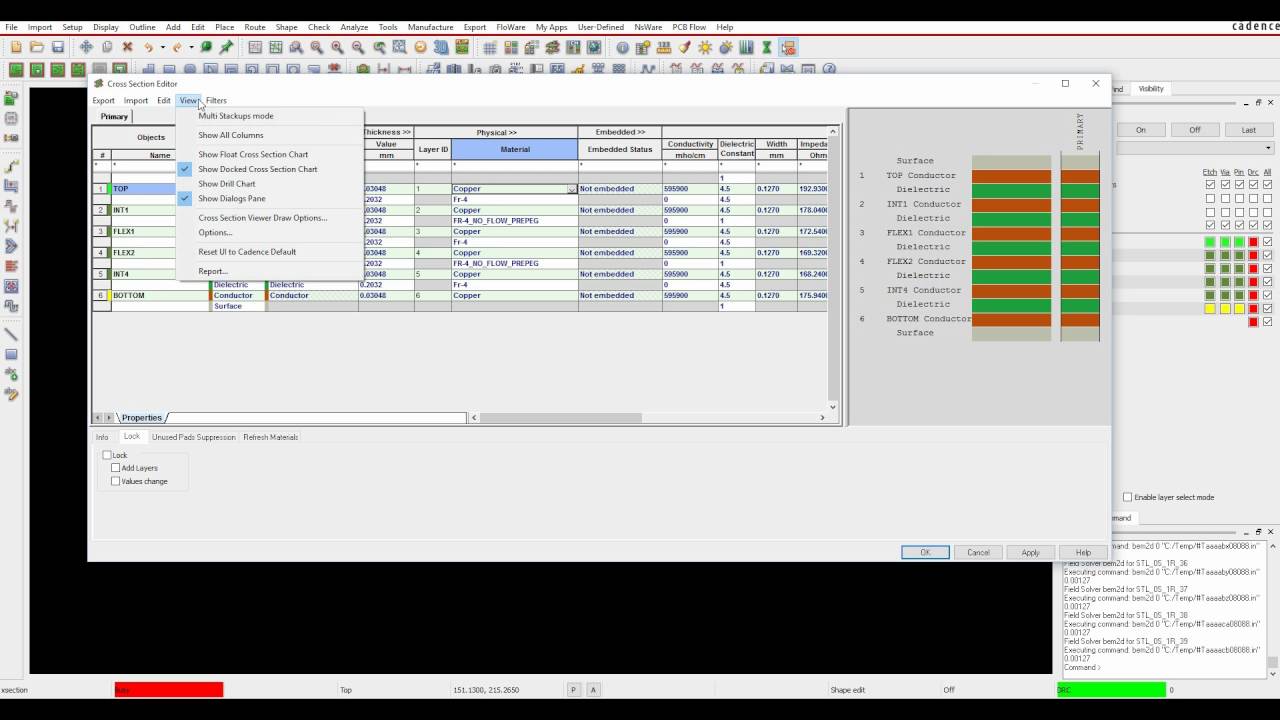Click the Last button in Visibility panel
The width and height of the screenshot is (1280, 720).
tap(1248, 130)
